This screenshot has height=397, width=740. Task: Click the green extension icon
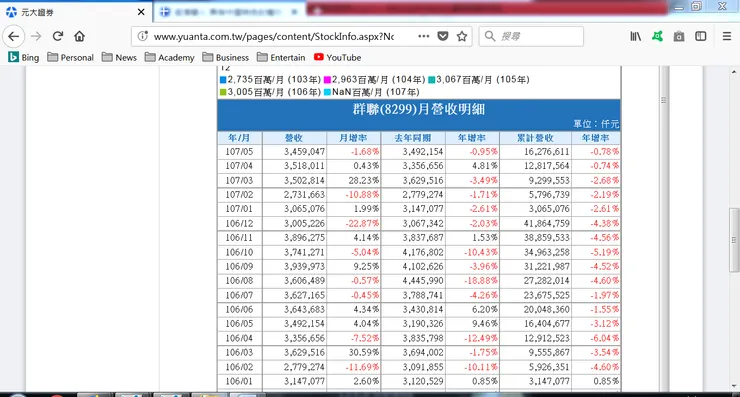(657, 36)
